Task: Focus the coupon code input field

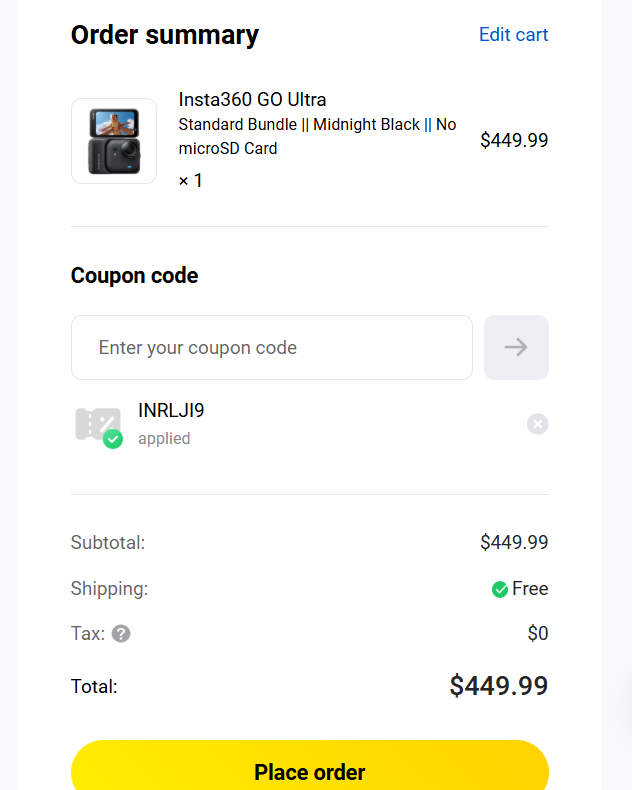Action: coord(271,348)
